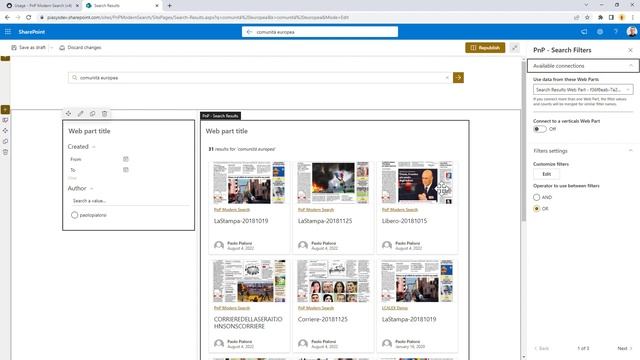Screen dimensions: 640x360
Task: Click the Save as draft button
Action: pos(28,47)
